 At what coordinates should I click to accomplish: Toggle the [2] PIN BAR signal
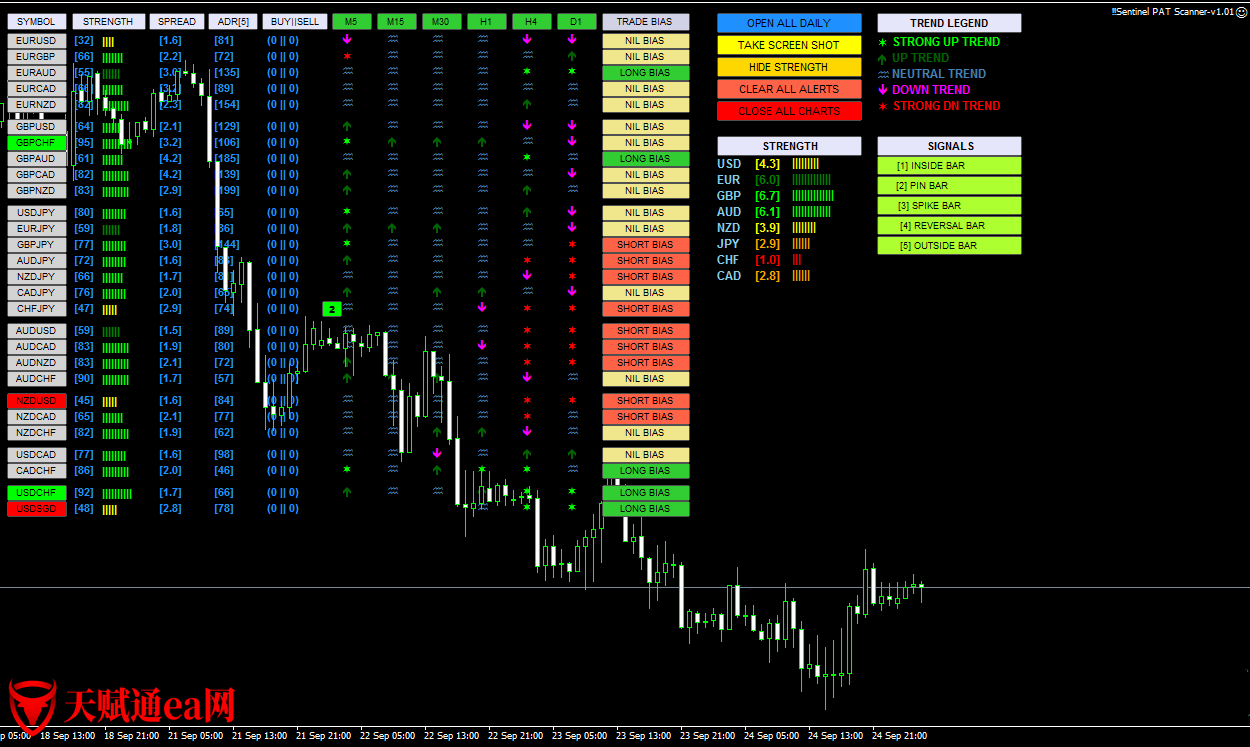(949, 186)
